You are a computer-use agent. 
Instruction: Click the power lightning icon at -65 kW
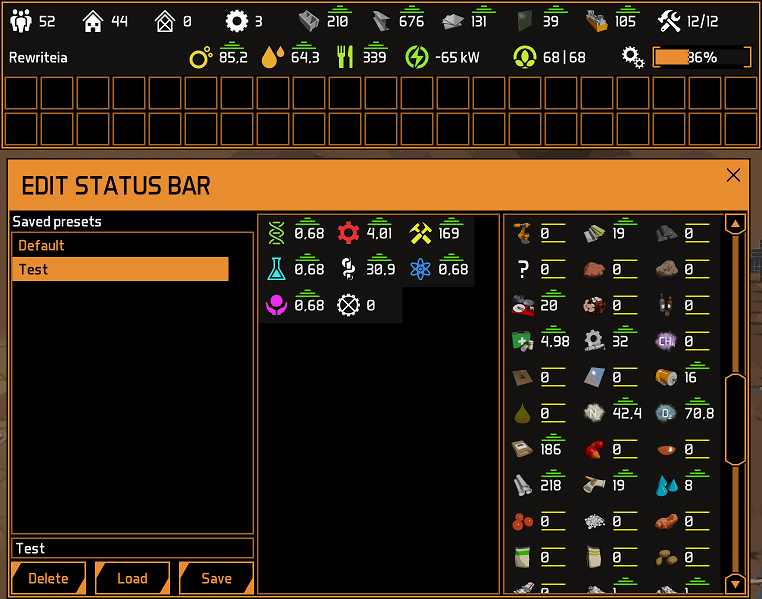[x=417, y=57]
